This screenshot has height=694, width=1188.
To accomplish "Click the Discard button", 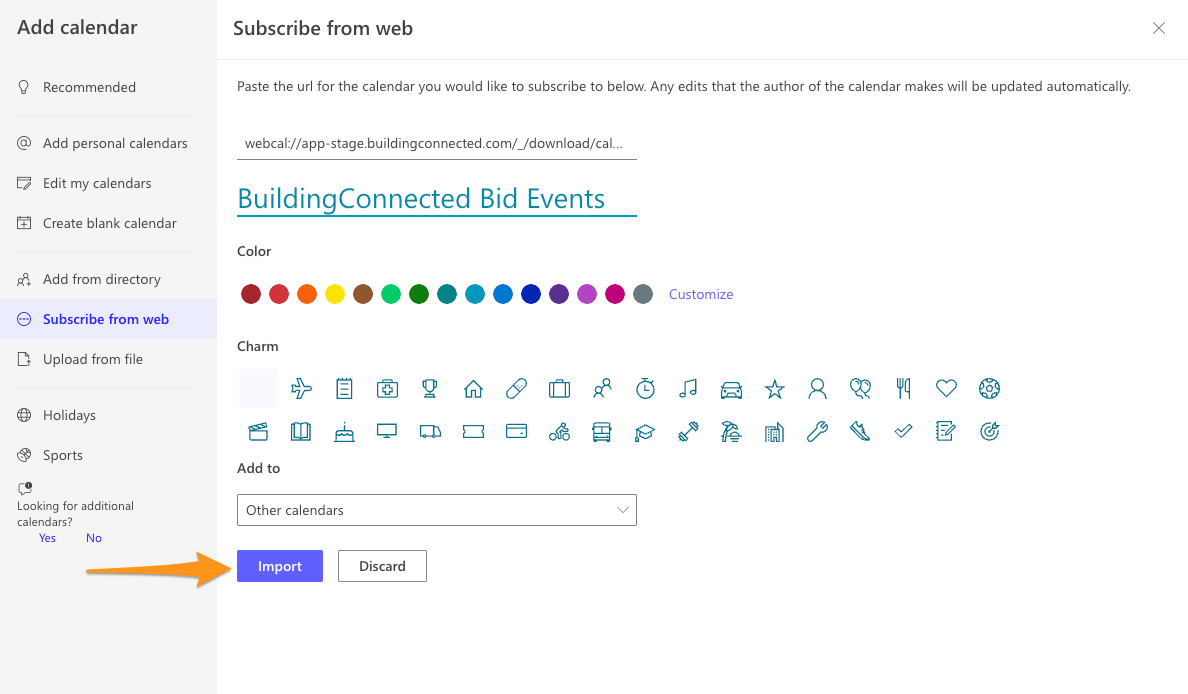I will point(382,566).
